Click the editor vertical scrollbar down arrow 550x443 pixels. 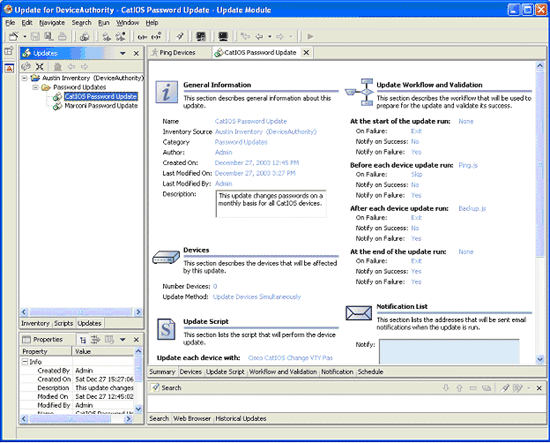[x=540, y=359]
